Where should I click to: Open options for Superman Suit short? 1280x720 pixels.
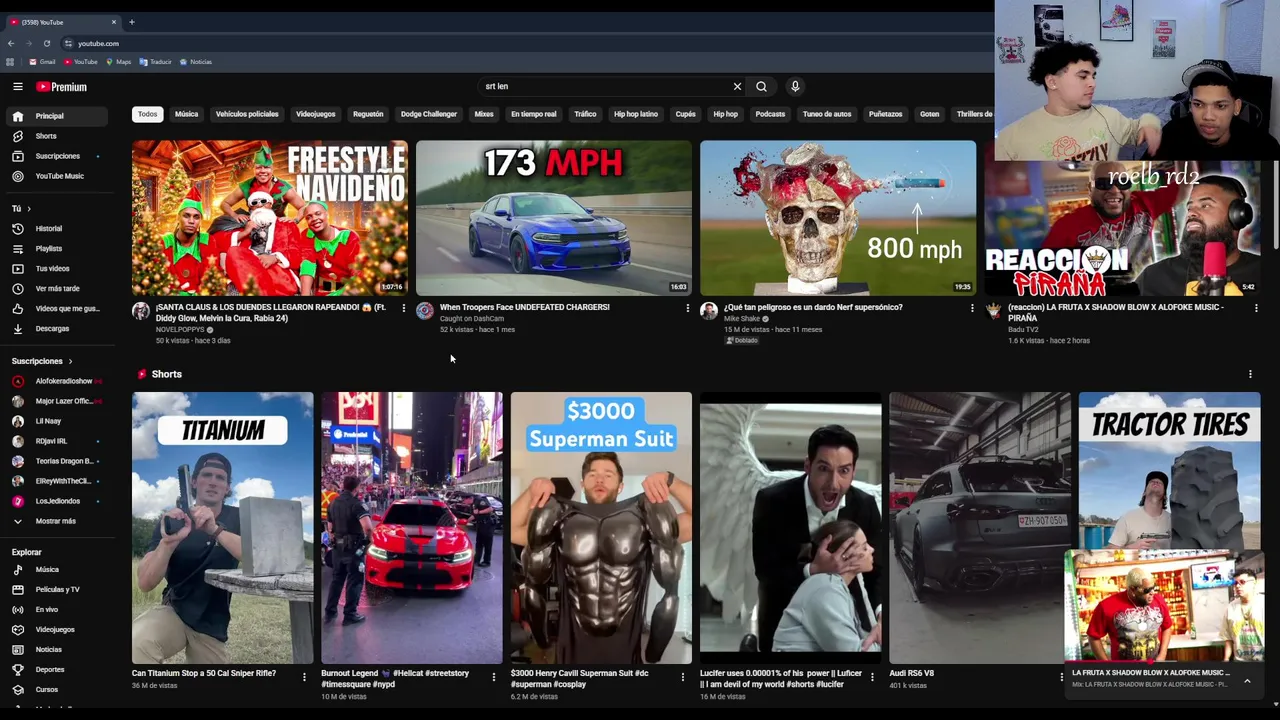683,677
